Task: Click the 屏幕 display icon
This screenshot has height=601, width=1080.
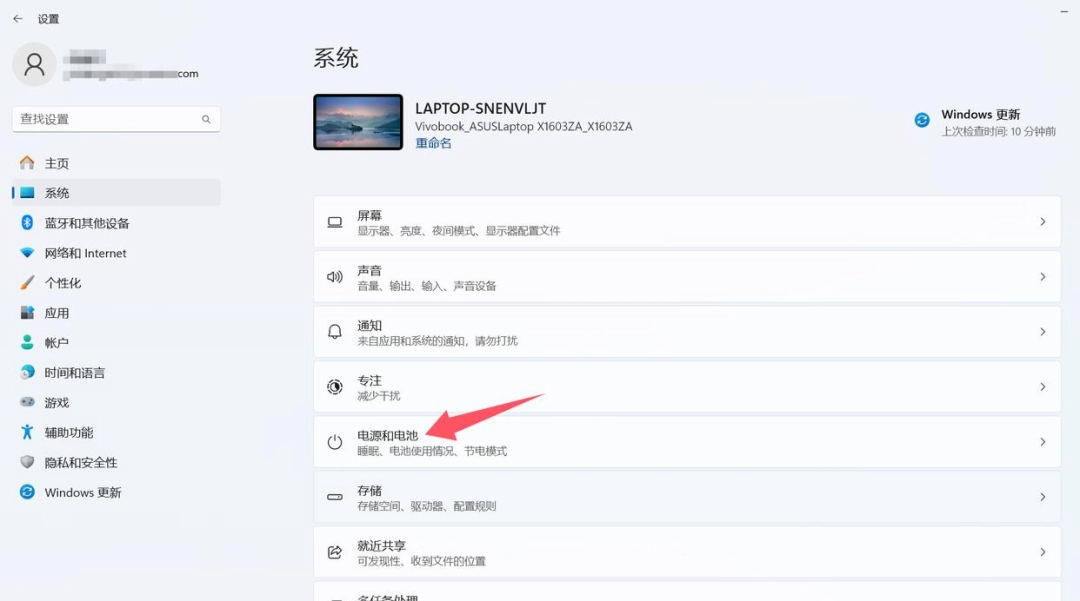Action: pos(335,222)
